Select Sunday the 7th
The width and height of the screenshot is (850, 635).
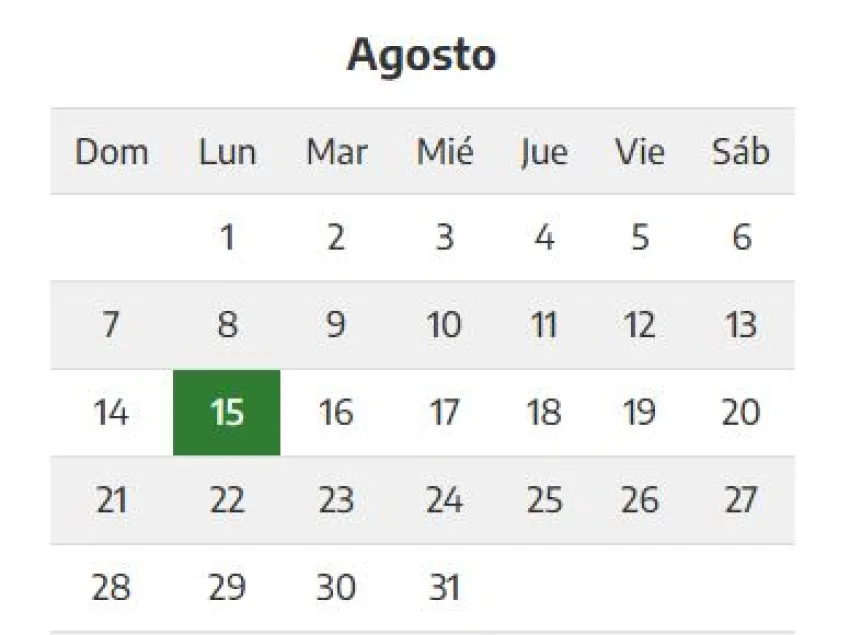click(x=111, y=325)
